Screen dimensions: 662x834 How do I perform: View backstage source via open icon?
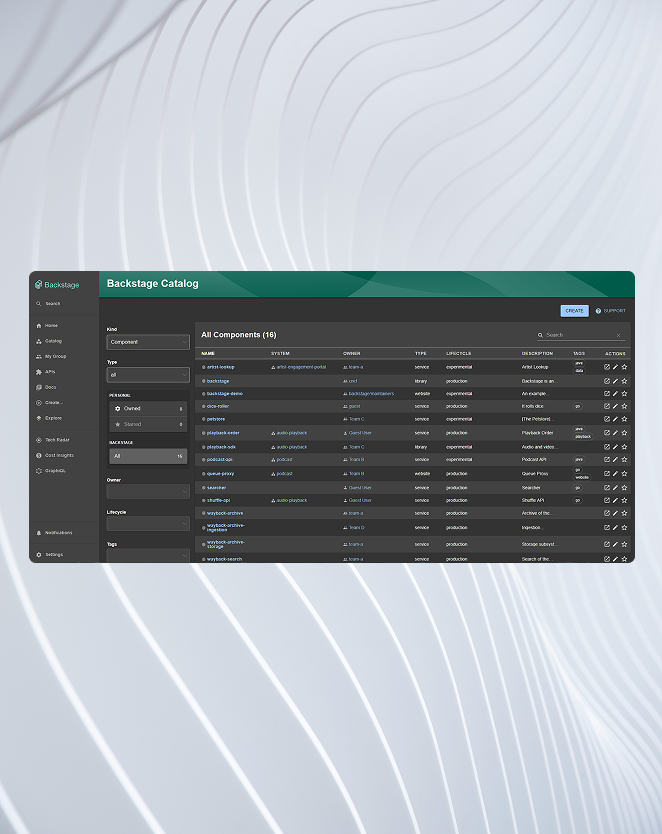coord(607,381)
